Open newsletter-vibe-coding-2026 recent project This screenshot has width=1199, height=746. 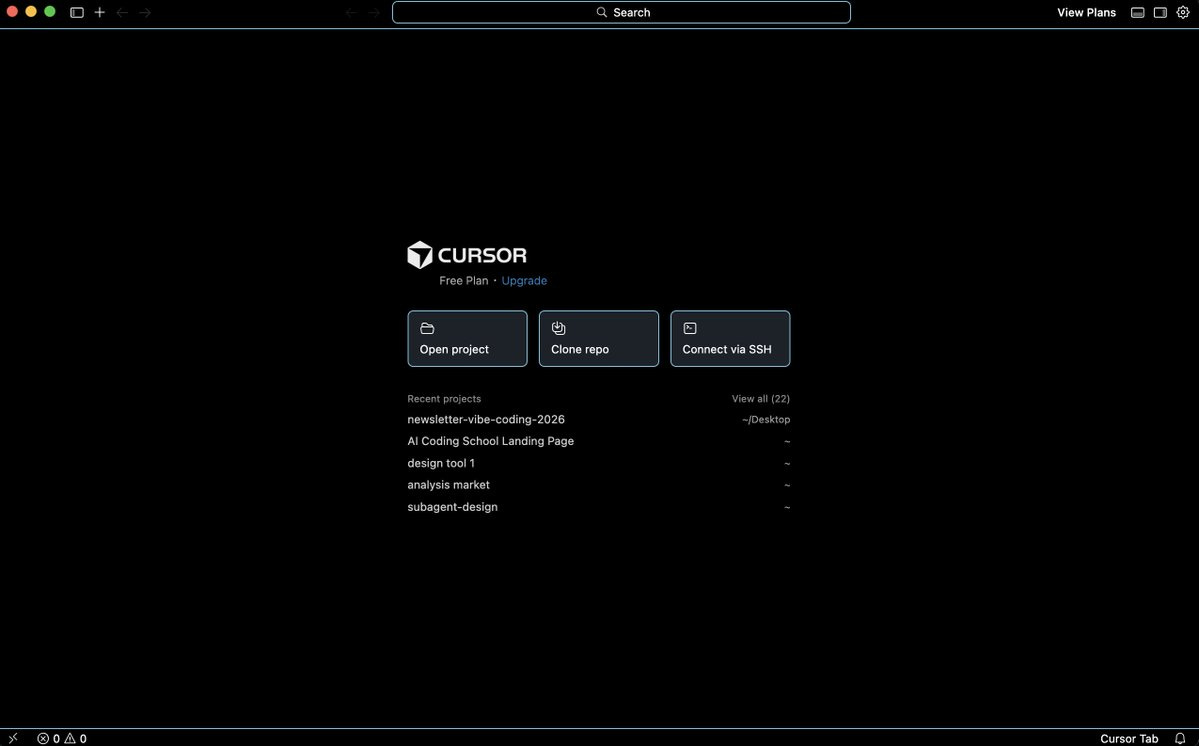pyautogui.click(x=599, y=420)
